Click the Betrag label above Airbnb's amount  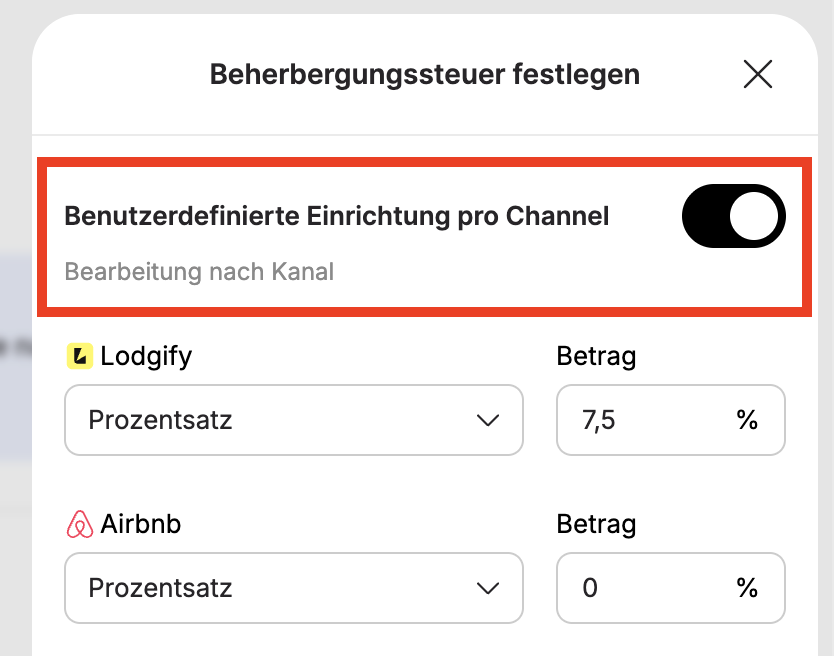pos(596,525)
